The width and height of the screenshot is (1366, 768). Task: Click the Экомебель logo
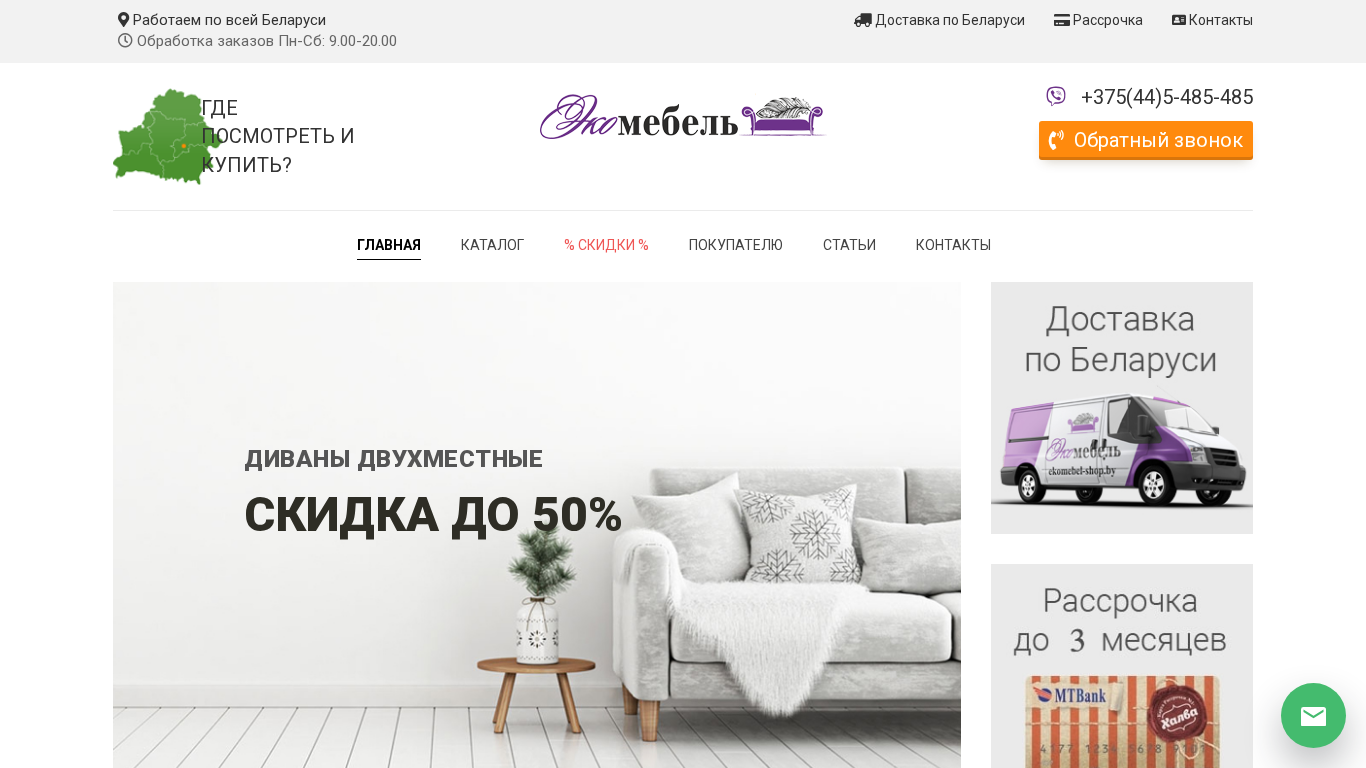(683, 117)
